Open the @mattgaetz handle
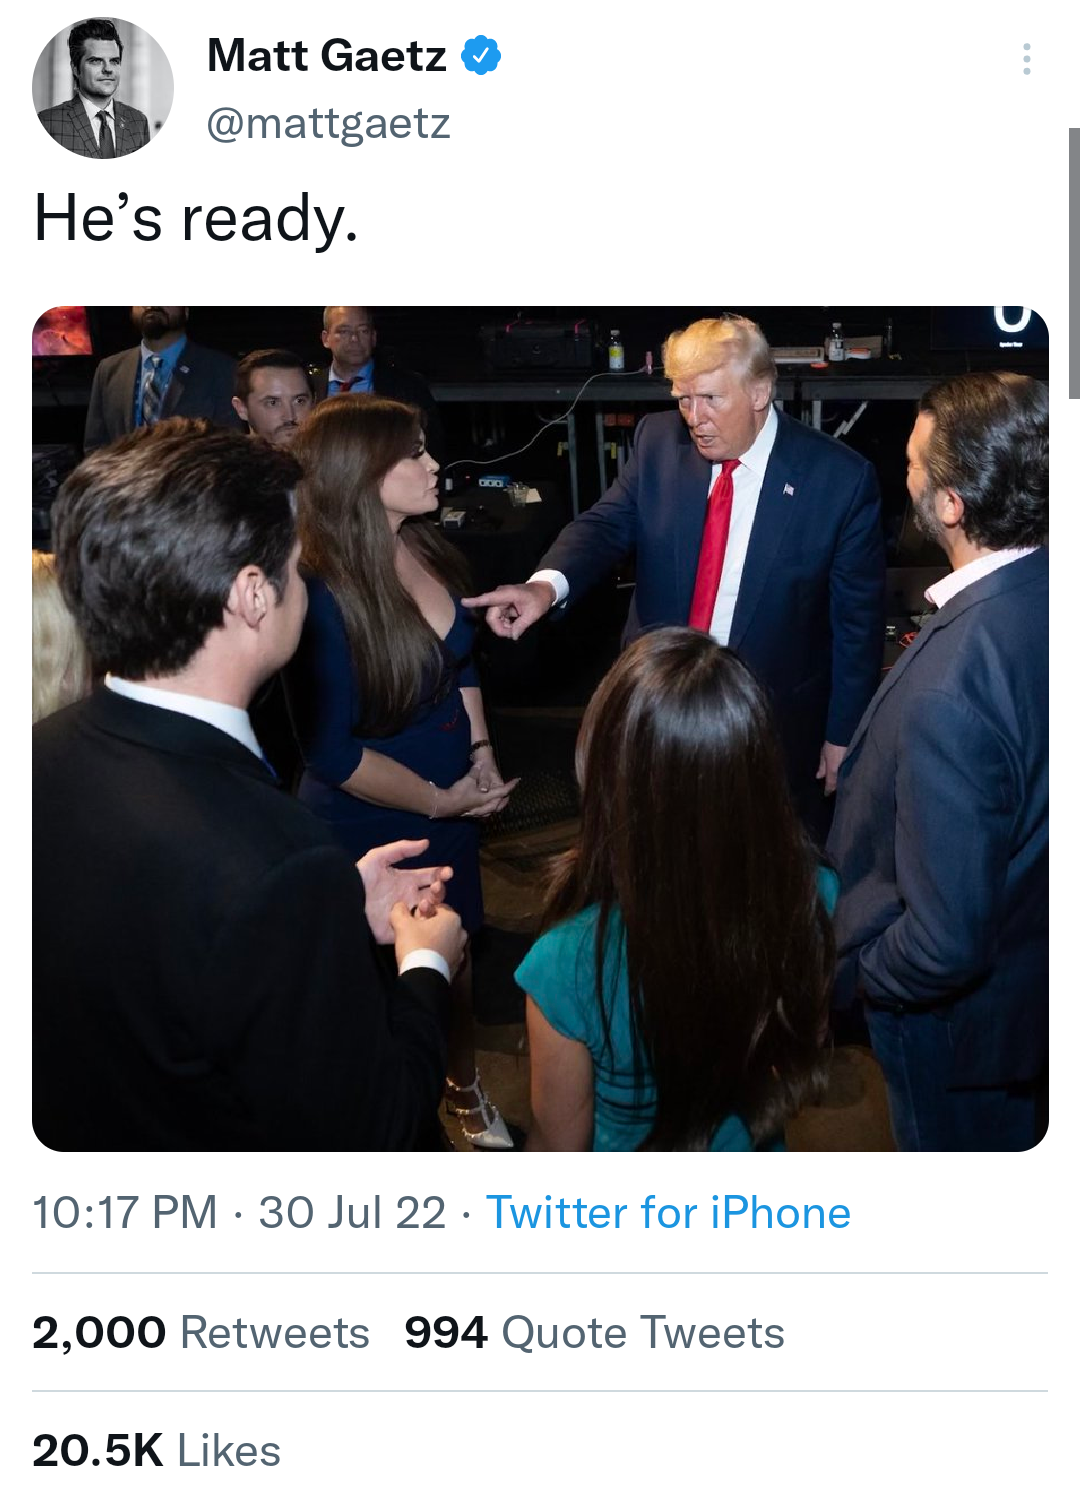1080x1491 pixels. pyautogui.click(x=328, y=123)
